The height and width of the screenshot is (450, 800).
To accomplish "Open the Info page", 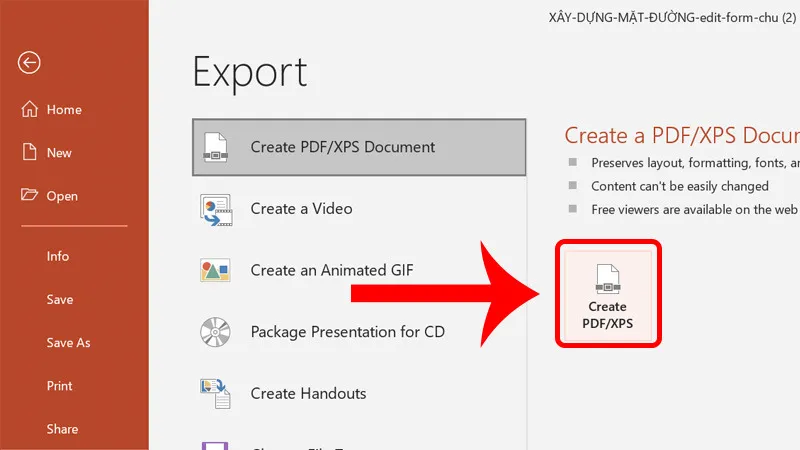I will [58, 256].
